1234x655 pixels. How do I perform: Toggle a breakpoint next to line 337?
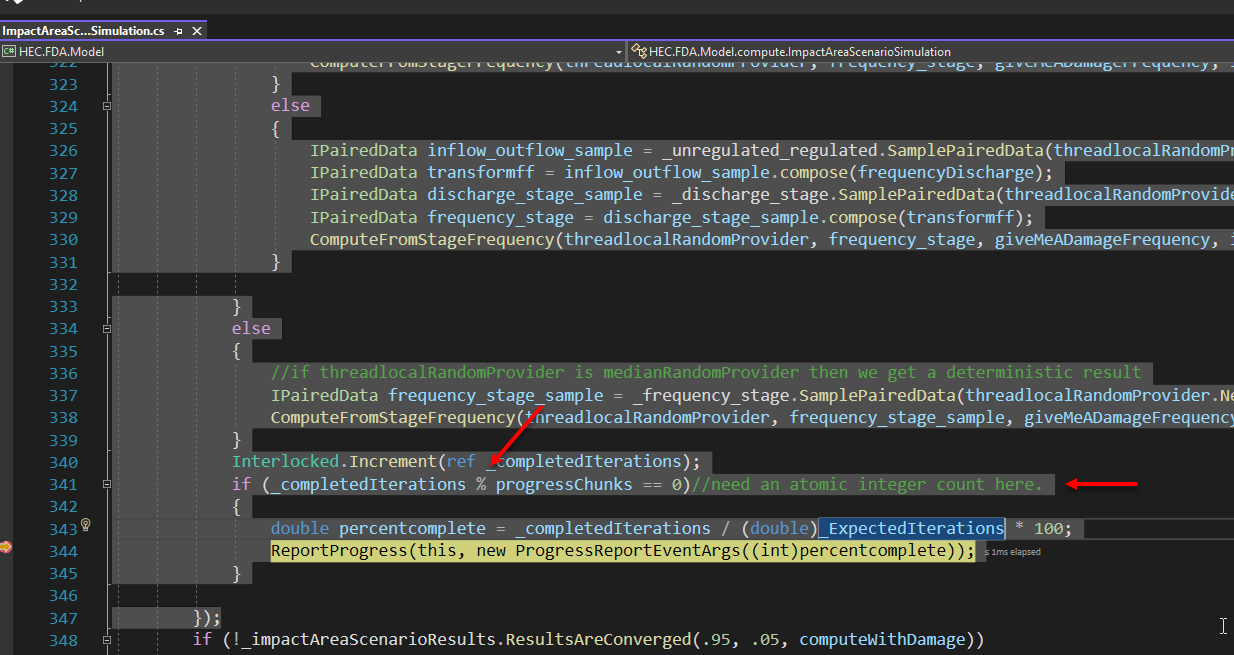pyautogui.click(x=7, y=395)
